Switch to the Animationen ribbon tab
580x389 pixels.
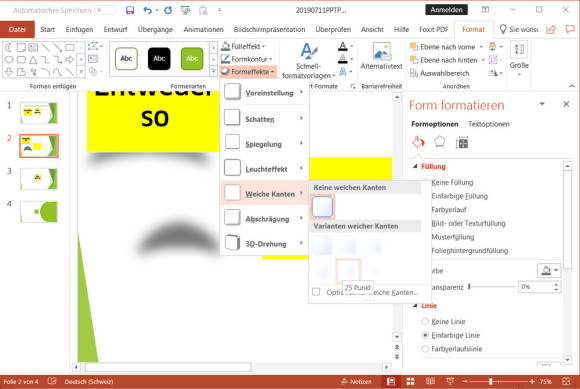click(203, 29)
